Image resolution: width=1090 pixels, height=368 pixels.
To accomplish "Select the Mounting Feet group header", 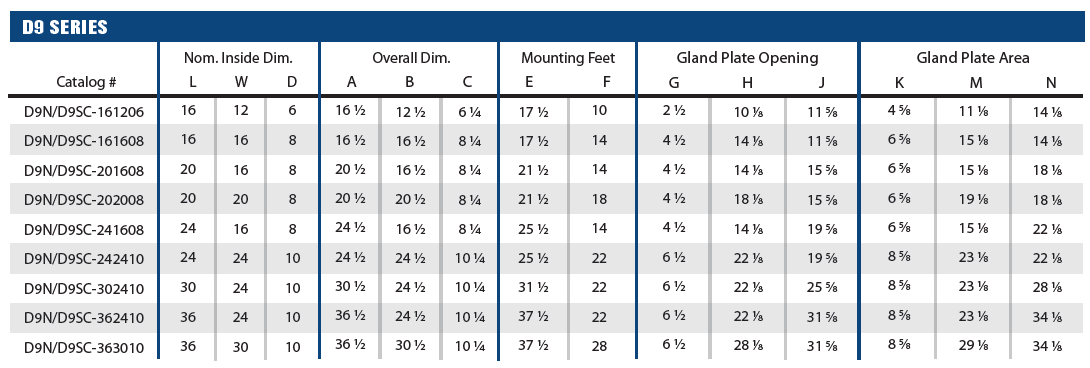I will click(x=568, y=58).
